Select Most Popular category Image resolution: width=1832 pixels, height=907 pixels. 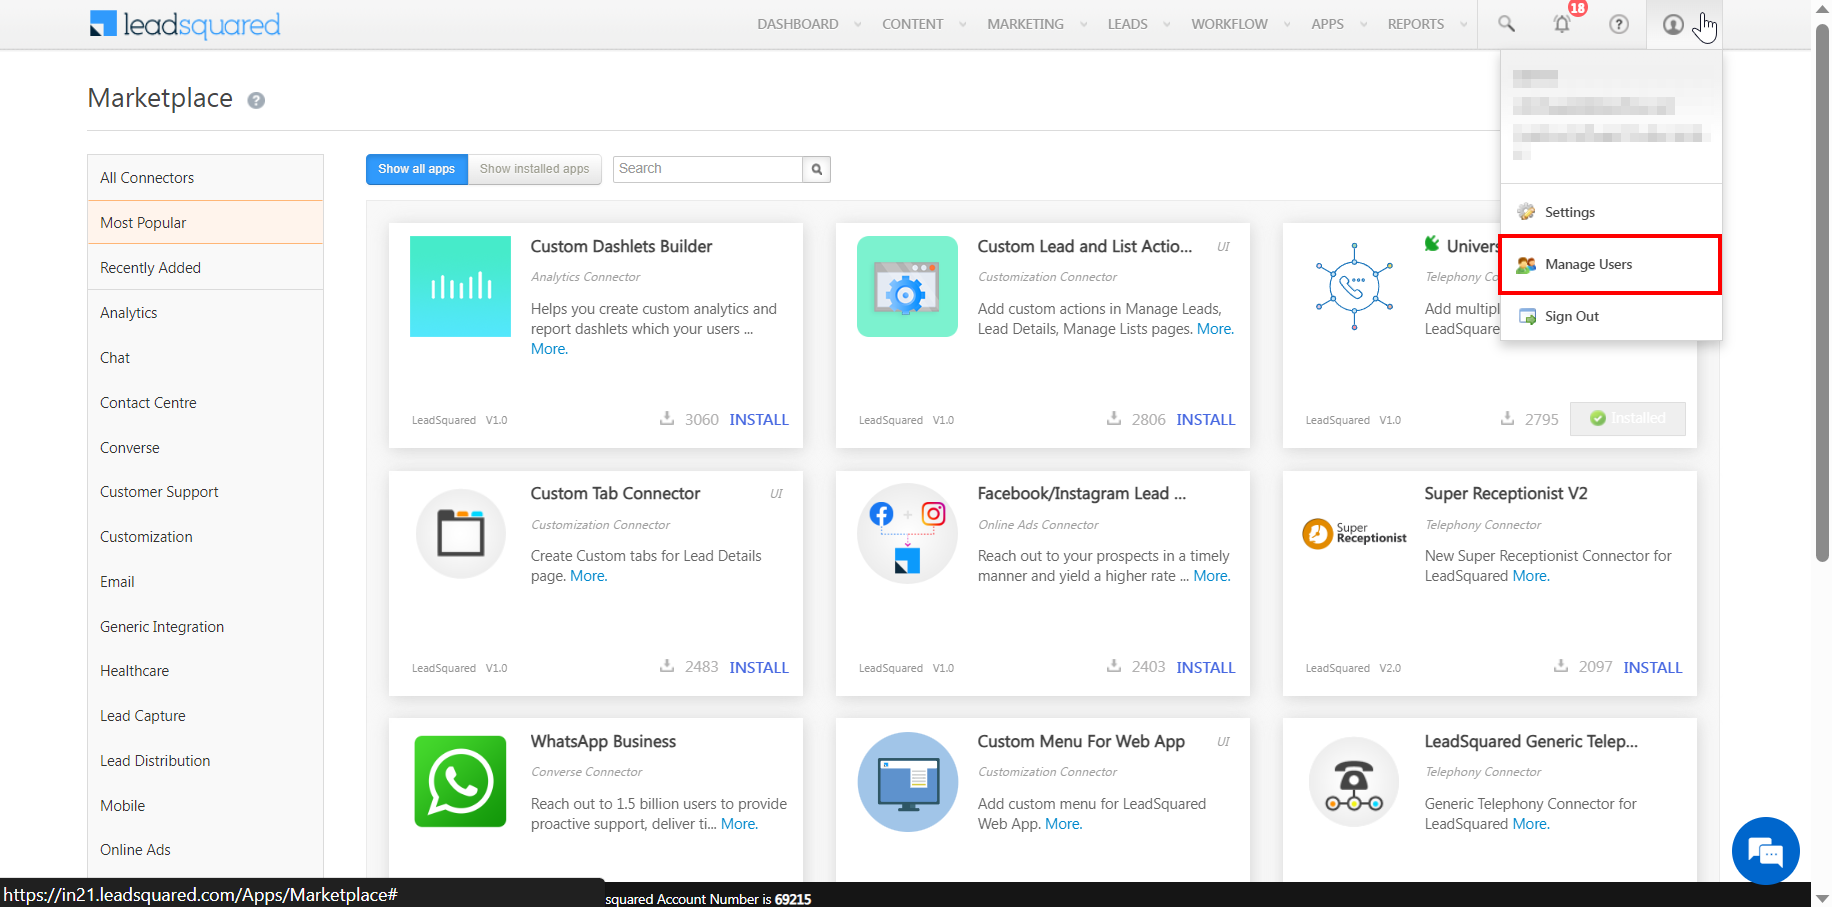(x=205, y=223)
